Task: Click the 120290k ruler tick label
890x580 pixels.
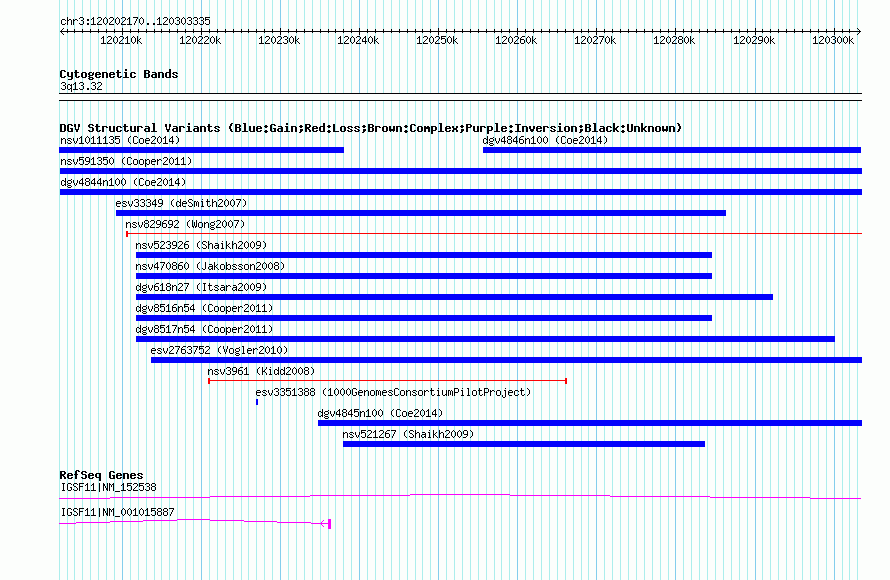Action: (x=753, y=40)
